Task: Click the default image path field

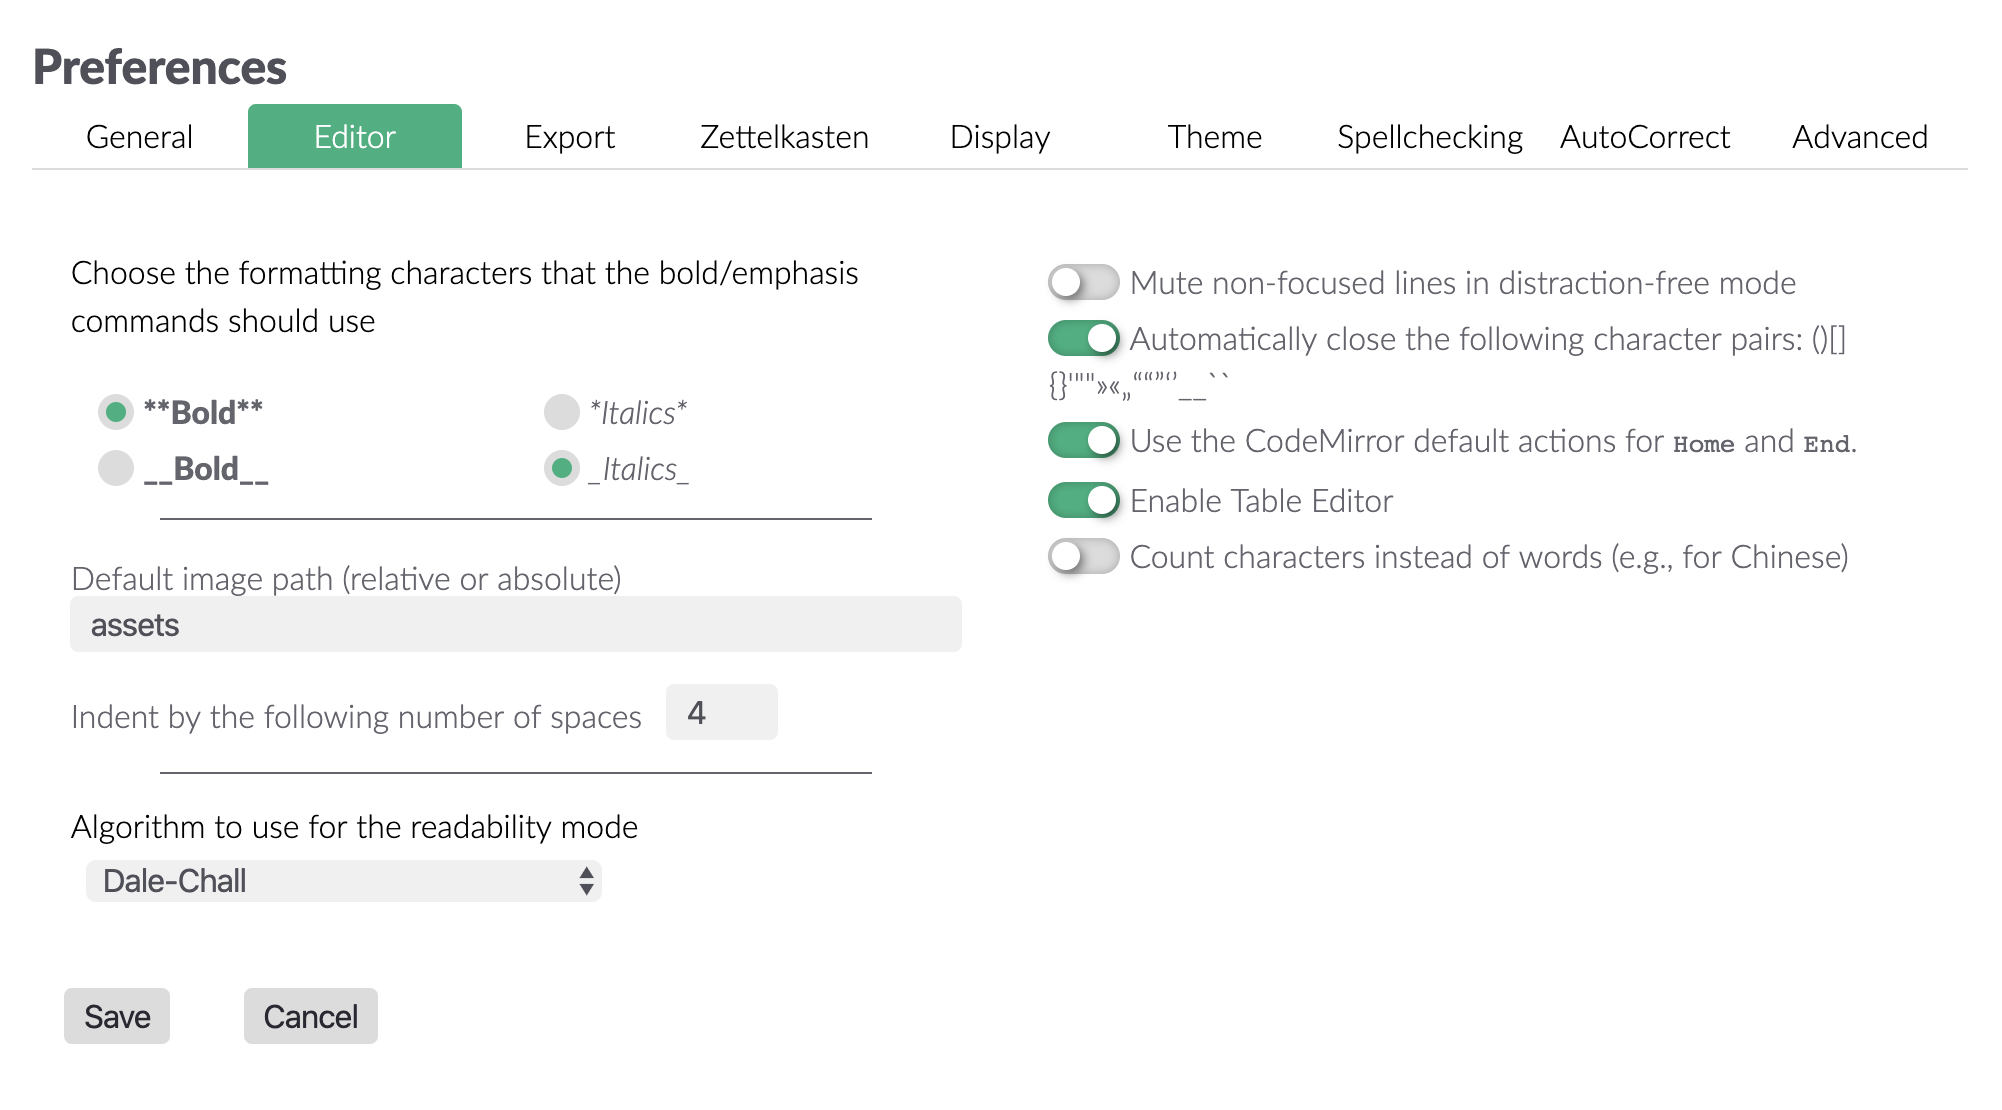Action: [515, 624]
